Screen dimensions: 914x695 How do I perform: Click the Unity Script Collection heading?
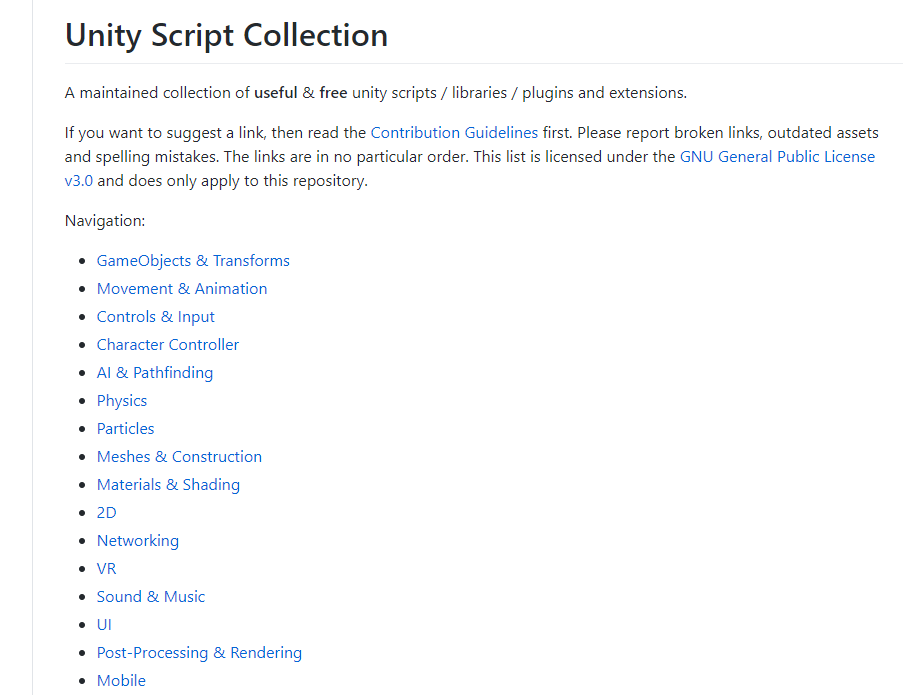tap(226, 35)
